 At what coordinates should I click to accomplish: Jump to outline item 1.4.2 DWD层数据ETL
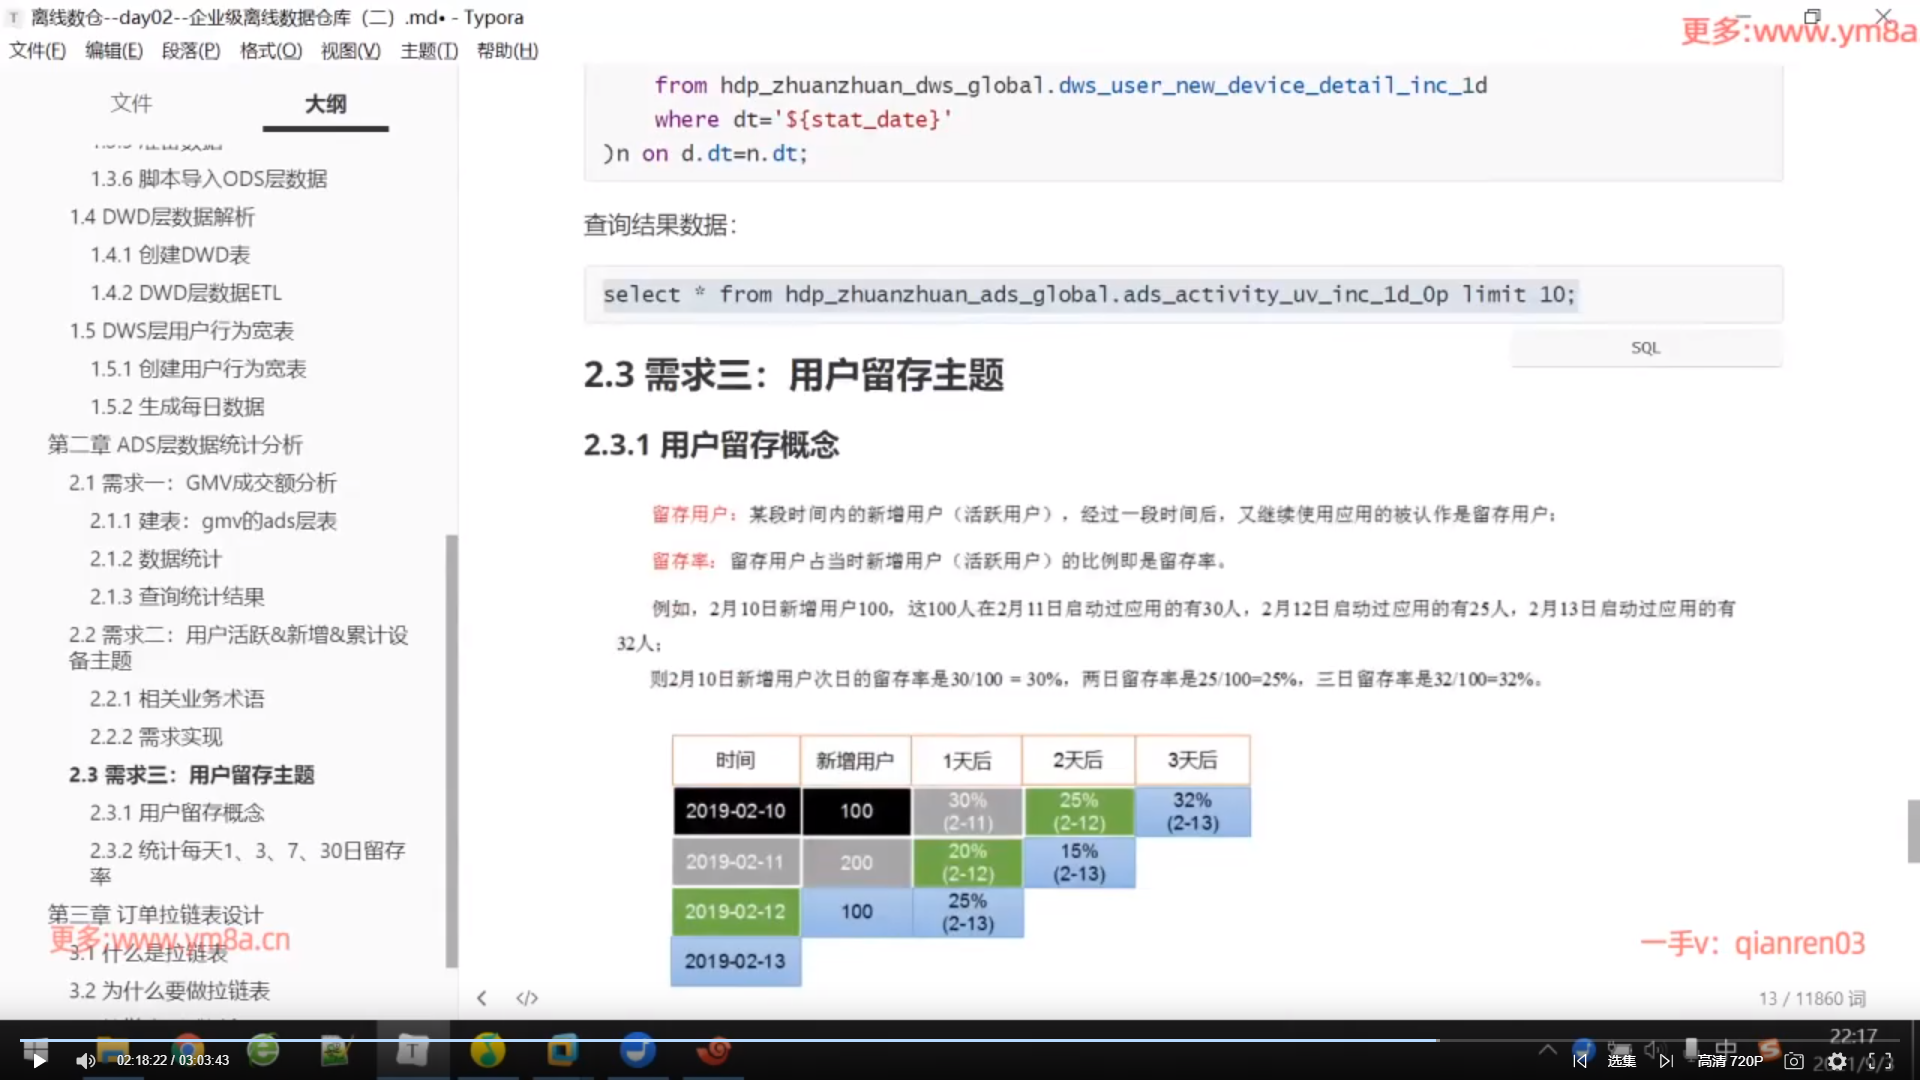[x=186, y=293]
